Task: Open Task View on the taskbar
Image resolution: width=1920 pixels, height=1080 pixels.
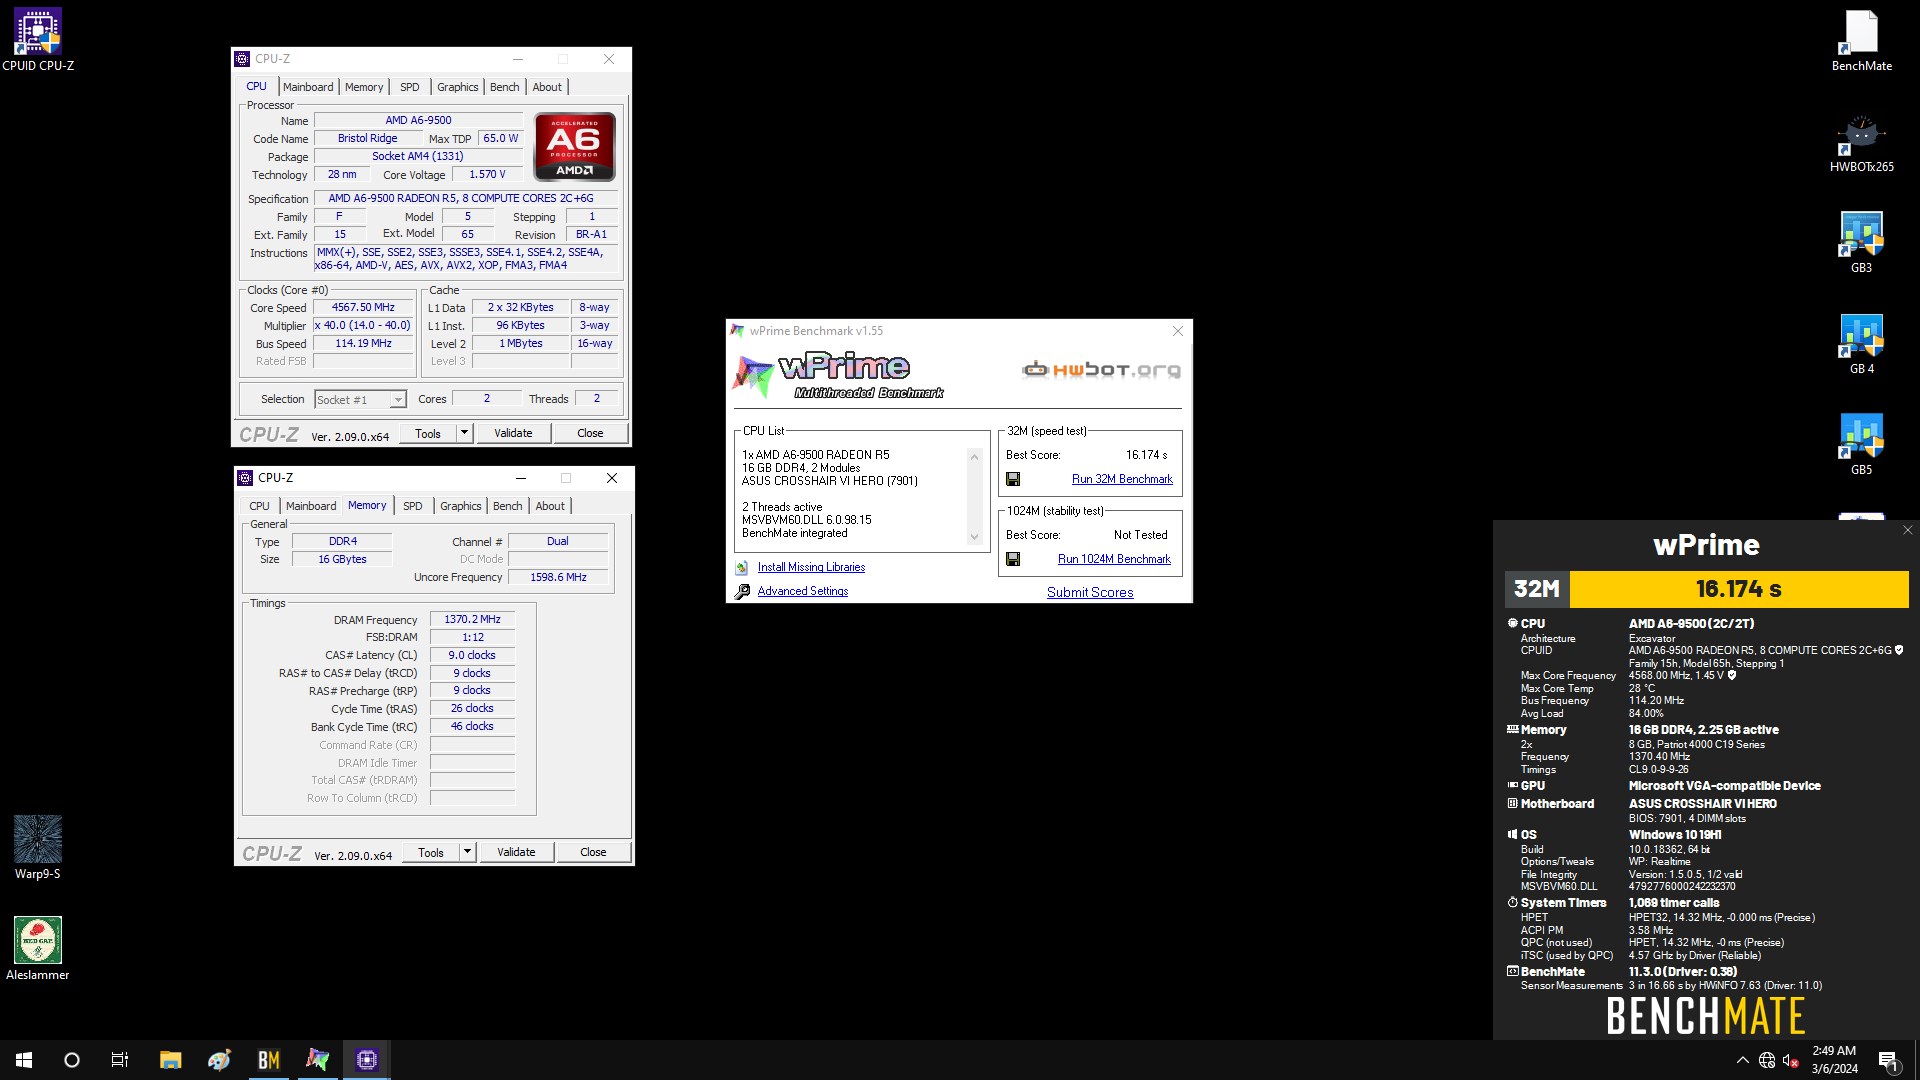Action: (x=120, y=1060)
